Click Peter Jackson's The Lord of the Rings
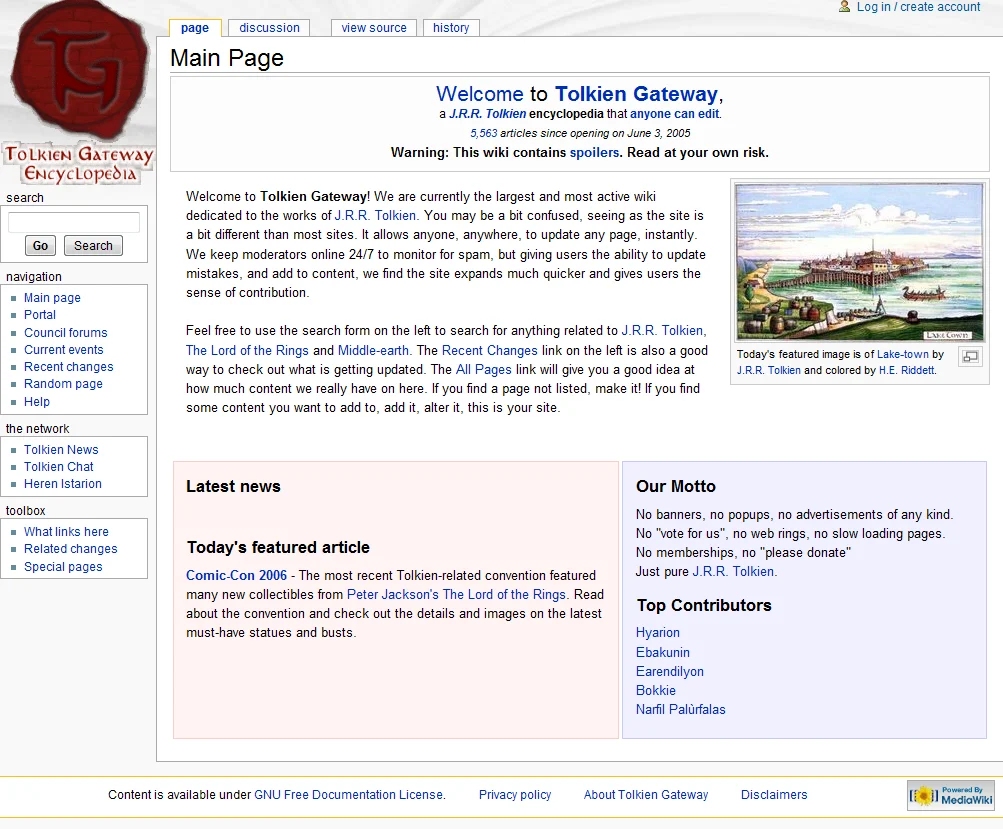1003x829 pixels. click(456, 595)
